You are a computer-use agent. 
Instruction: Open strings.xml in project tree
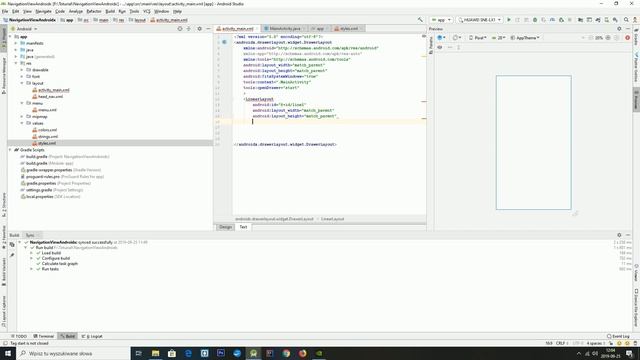[x=48, y=137]
